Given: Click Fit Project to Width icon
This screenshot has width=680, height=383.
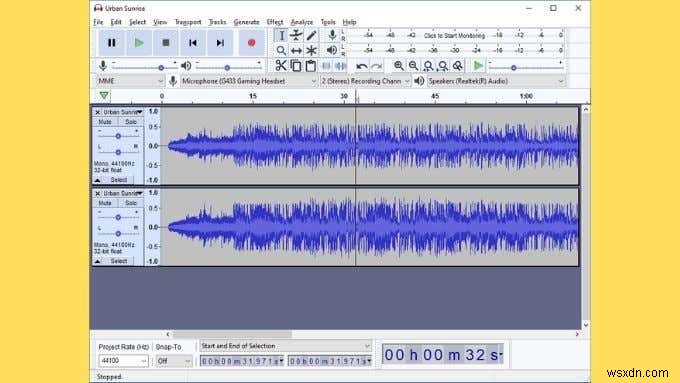Looking at the screenshot, I should click(443, 65).
